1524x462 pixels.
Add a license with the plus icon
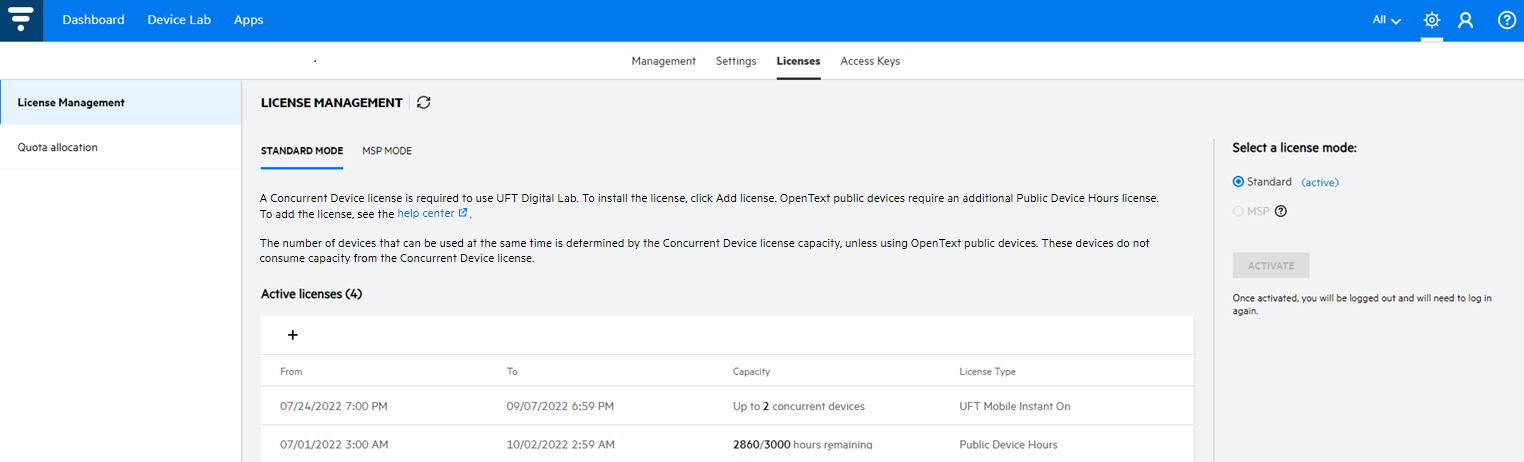click(x=293, y=335)
